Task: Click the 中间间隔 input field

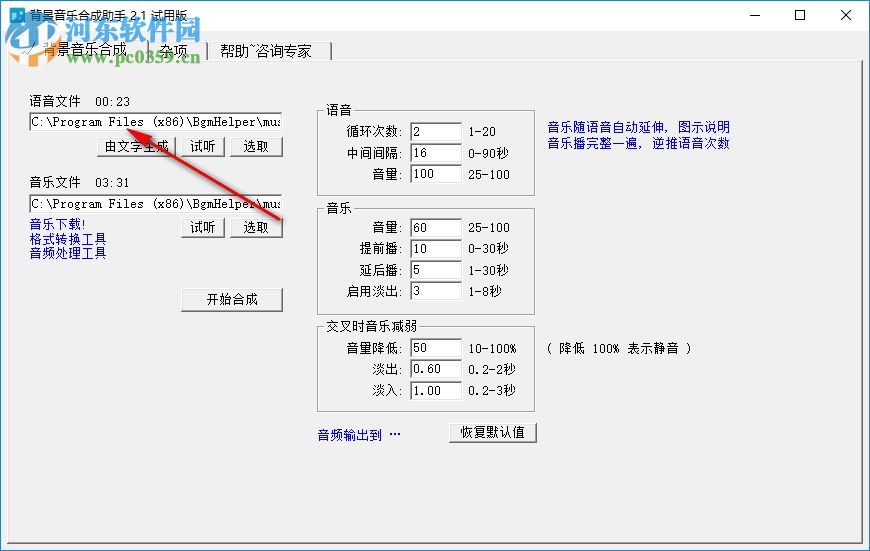Action: (436, 153)
